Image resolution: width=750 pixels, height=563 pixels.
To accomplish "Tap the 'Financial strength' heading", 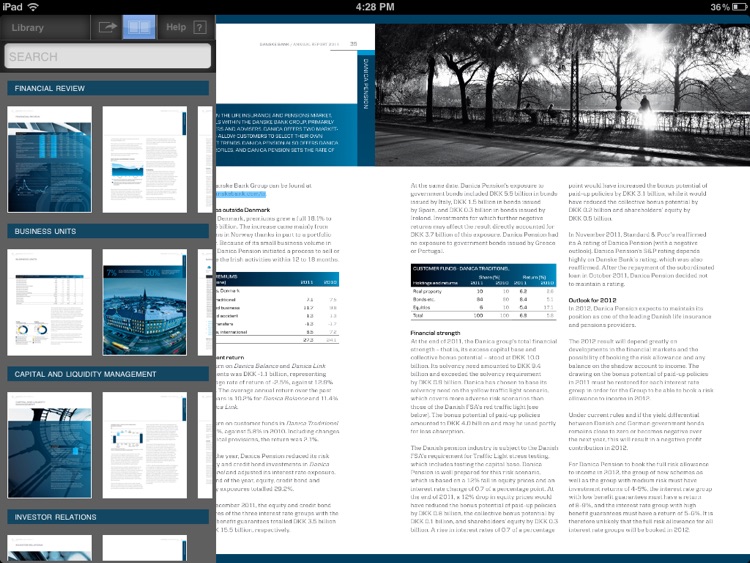I will [x=435, y=333].
